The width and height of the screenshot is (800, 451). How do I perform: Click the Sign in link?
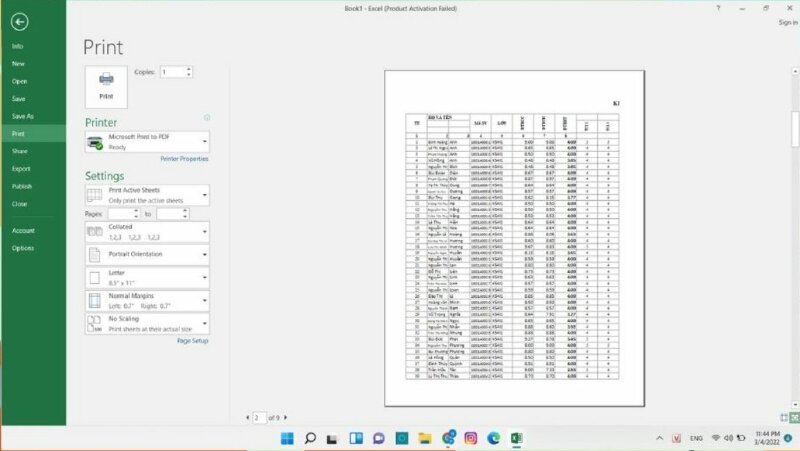coord(788,22)
